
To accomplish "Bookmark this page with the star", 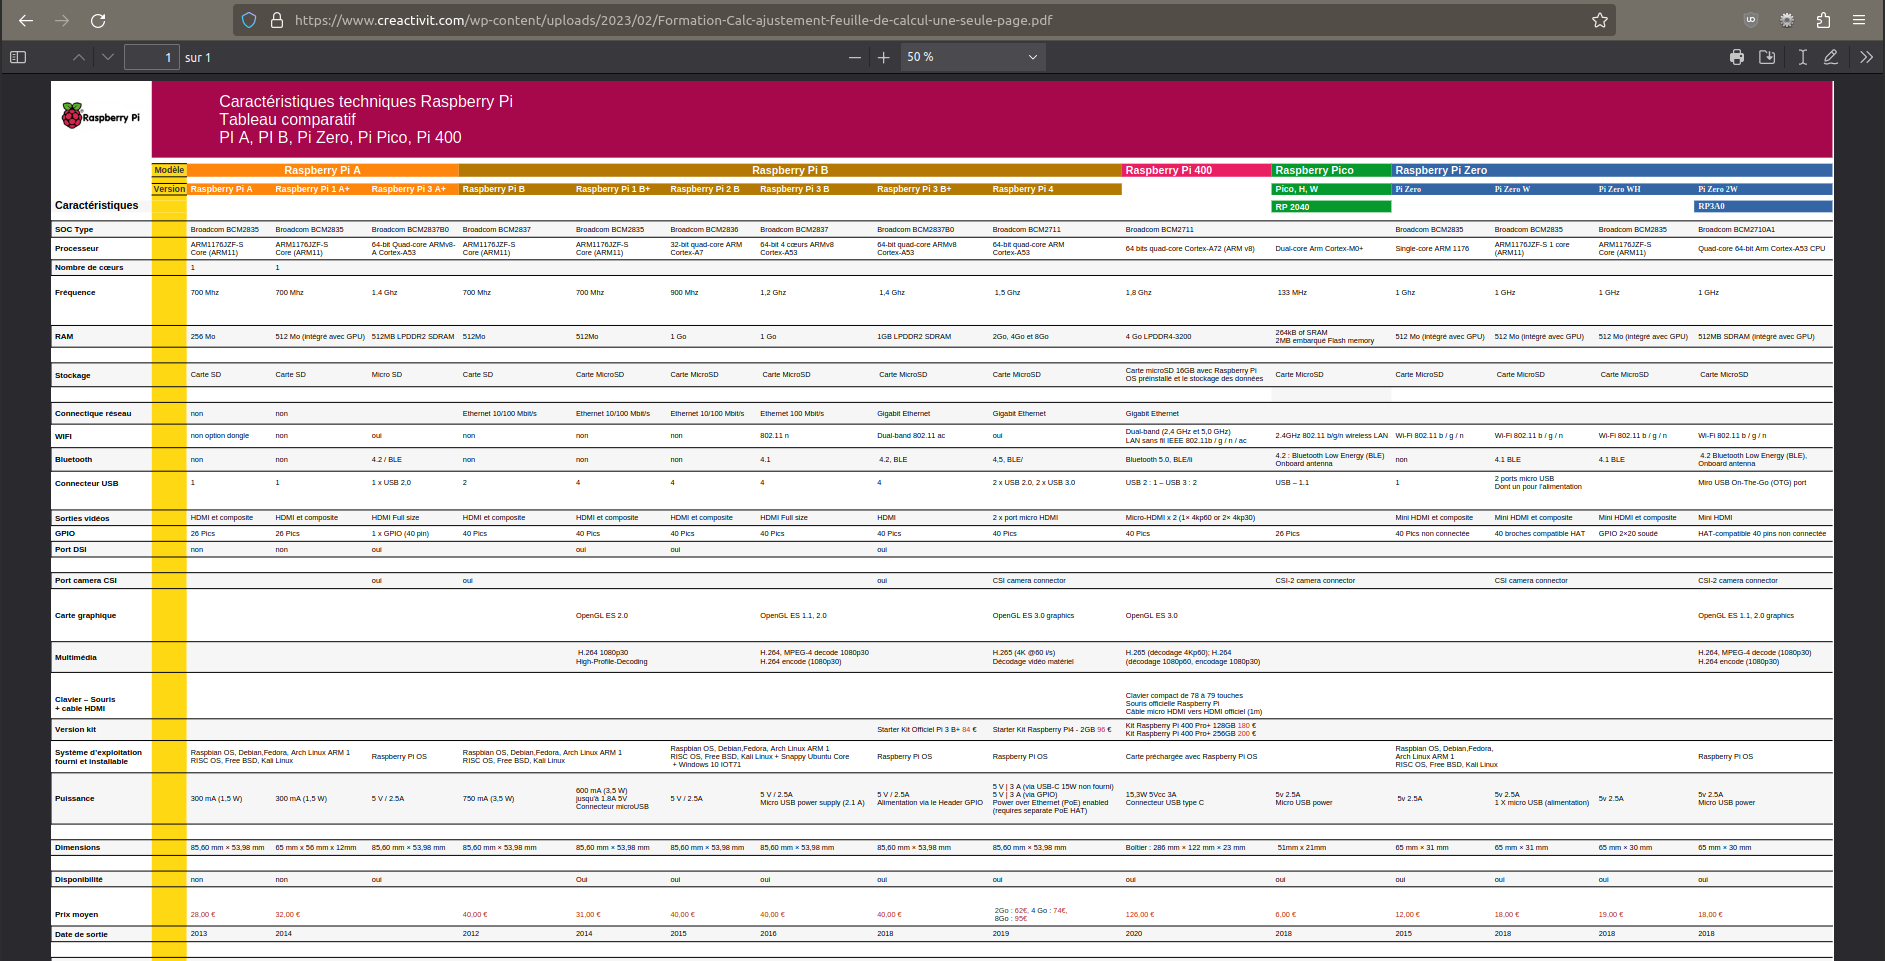I will (x=1600, y=20).
